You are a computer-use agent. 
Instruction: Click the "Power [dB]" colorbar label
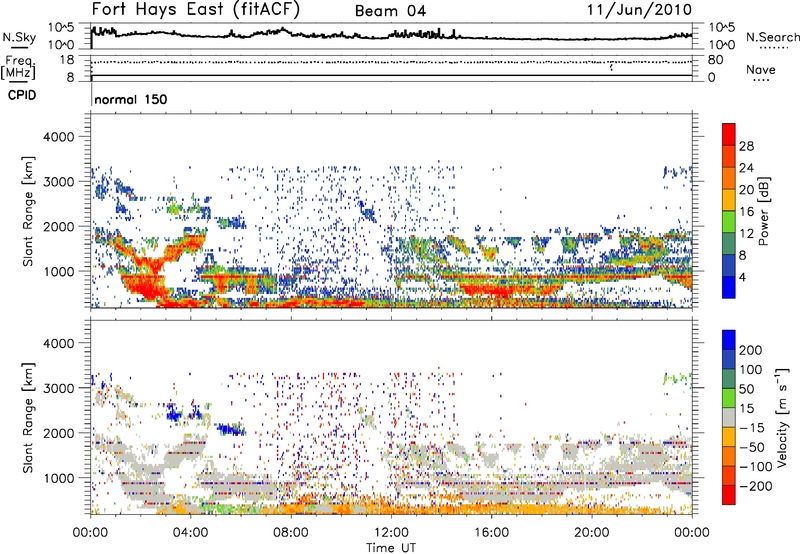click(763, 211)
